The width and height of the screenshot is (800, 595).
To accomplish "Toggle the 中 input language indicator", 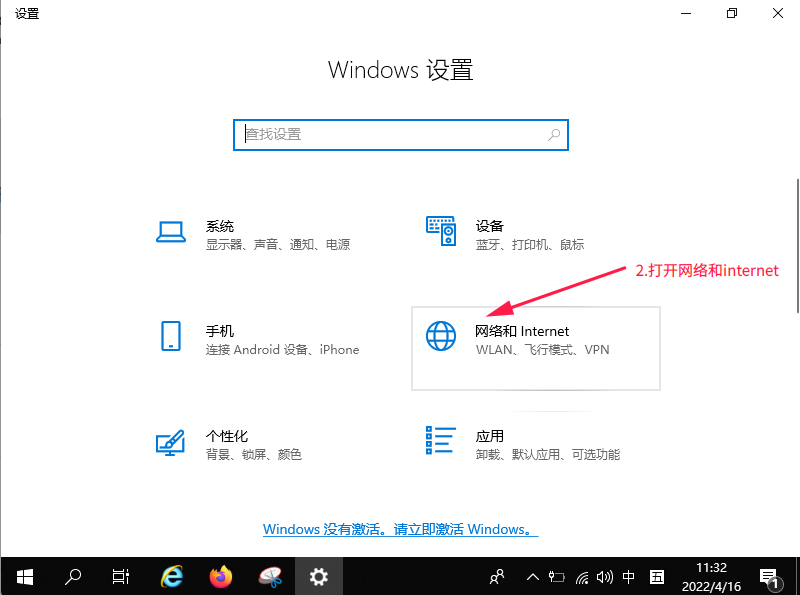I will point(629,576).
